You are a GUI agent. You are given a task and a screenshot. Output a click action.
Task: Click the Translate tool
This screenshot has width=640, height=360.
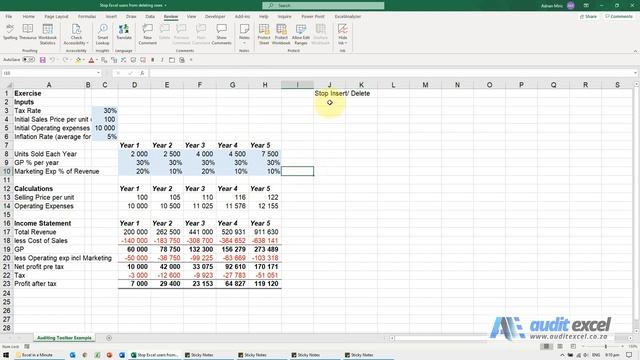pyautogui.click(x=124, y=32)
